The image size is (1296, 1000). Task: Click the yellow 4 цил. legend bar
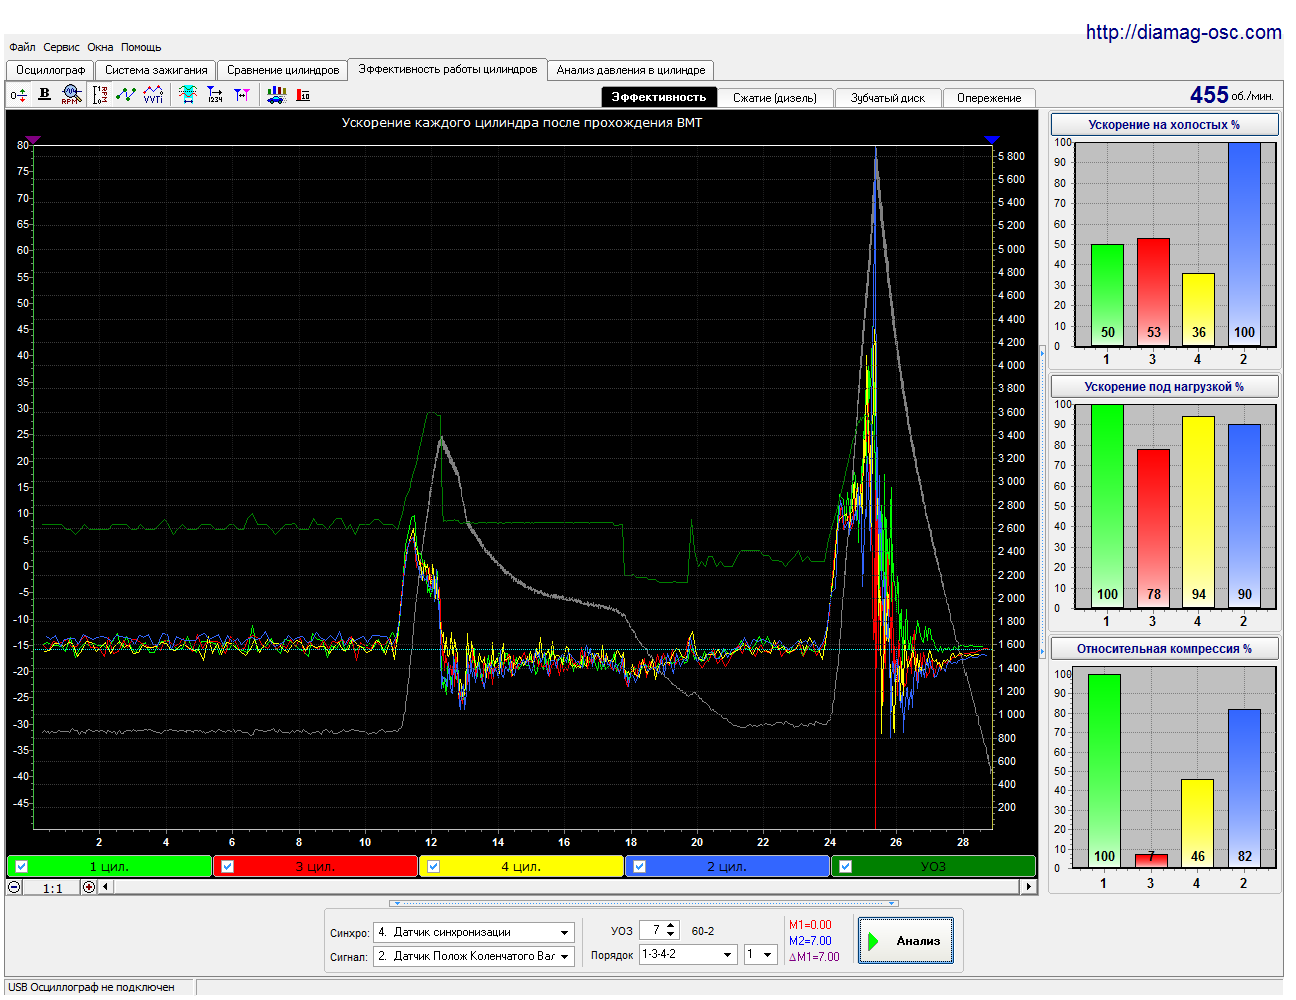point(522,867)
